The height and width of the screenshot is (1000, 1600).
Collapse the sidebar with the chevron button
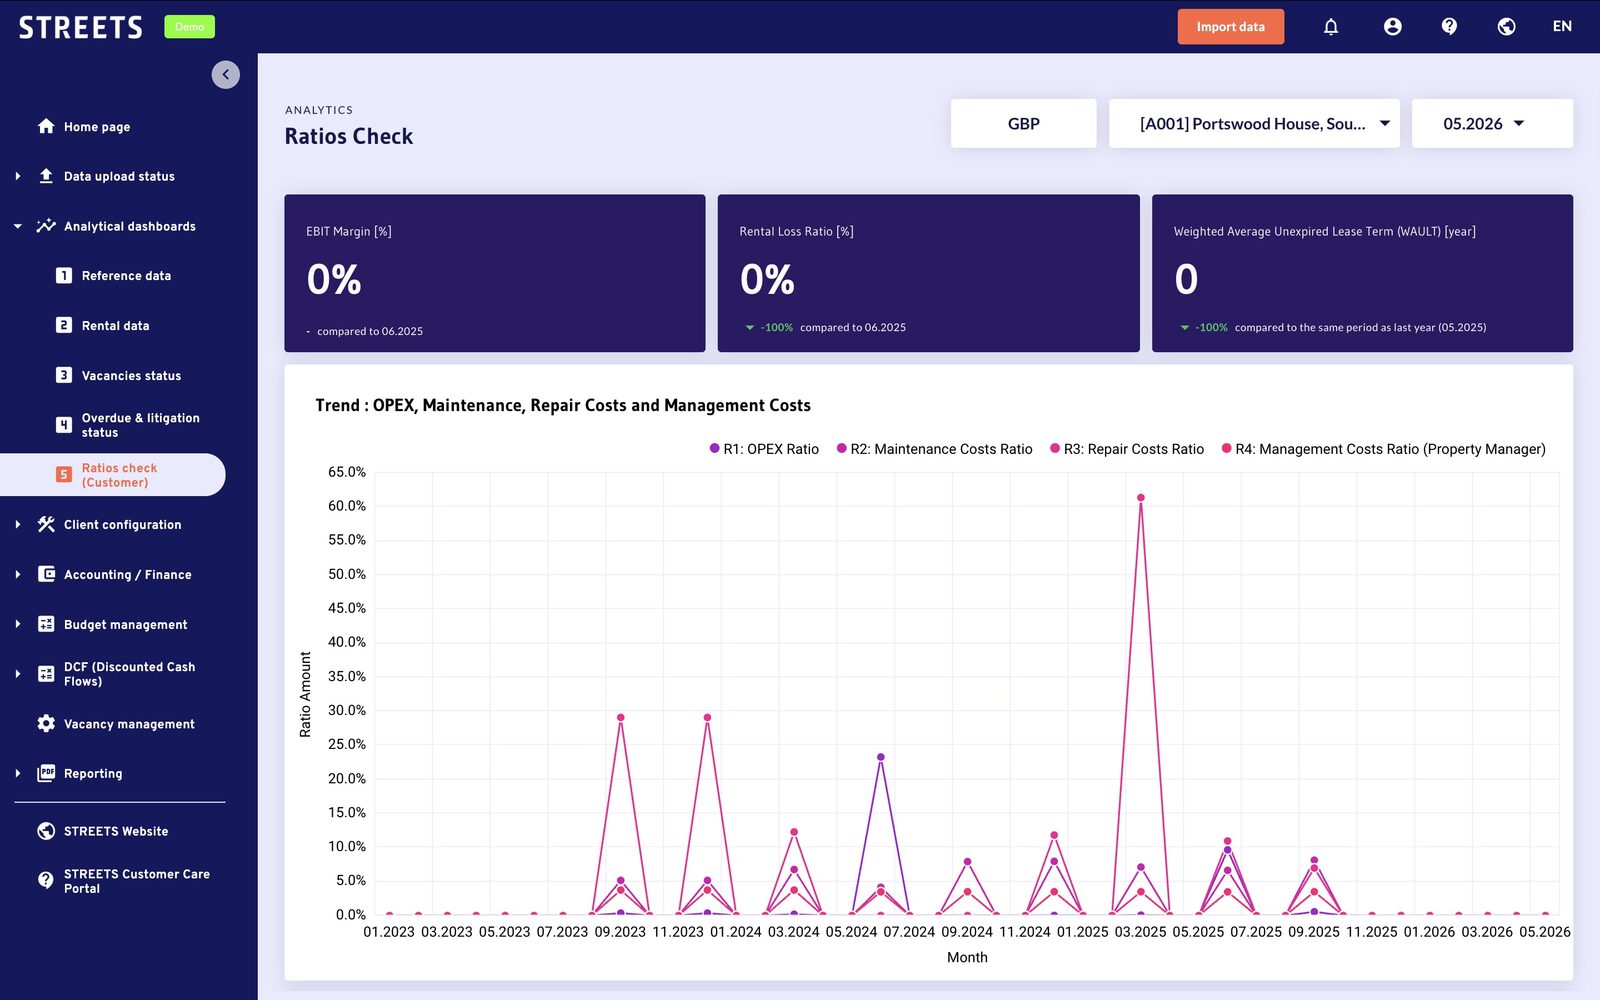coord(226,74)
